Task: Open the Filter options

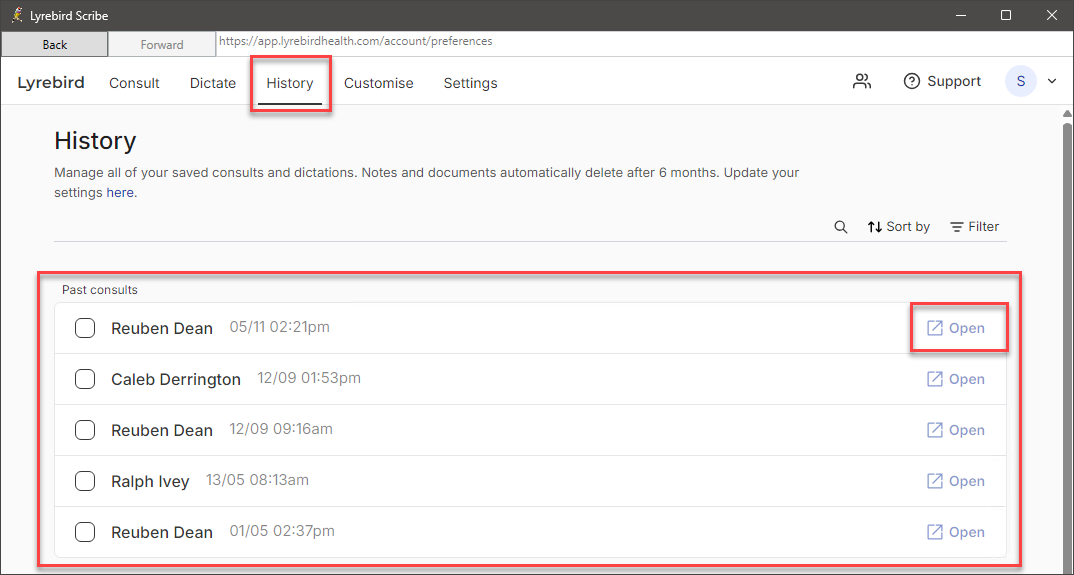Action: point(974,227)
